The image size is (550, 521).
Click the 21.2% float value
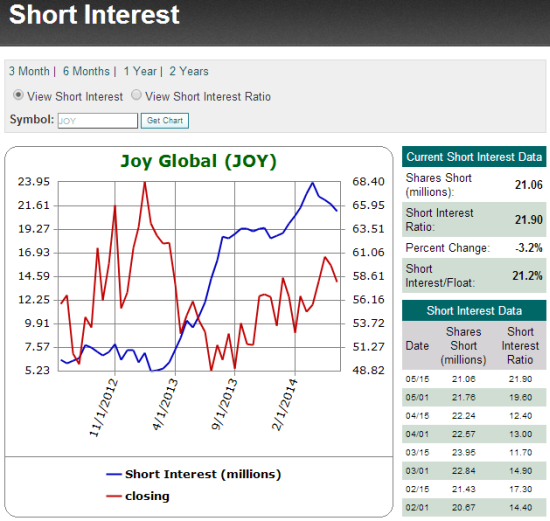tap(527, 276)
